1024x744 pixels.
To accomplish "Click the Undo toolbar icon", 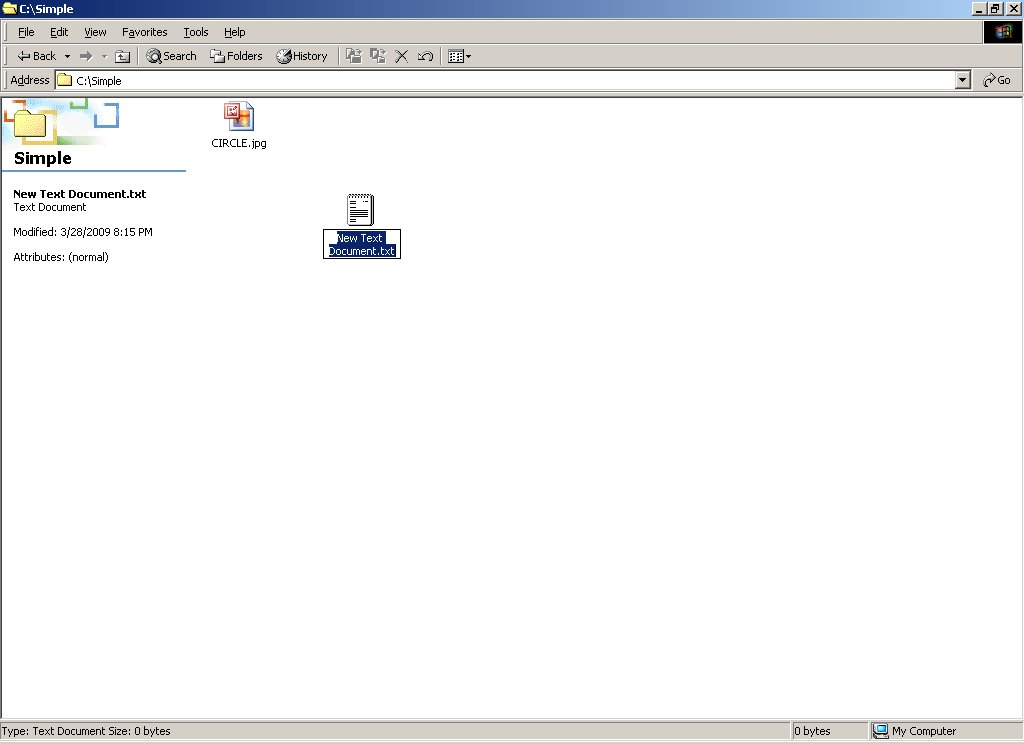I will [x=425, y=56].
